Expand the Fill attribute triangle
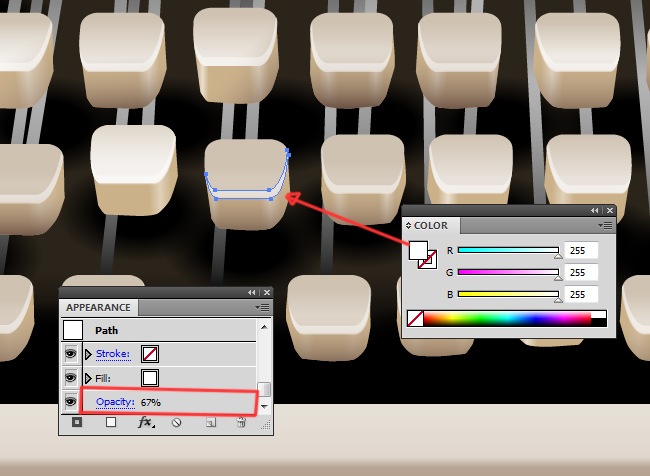Screen dimensions: 650x476 [88, 378]
